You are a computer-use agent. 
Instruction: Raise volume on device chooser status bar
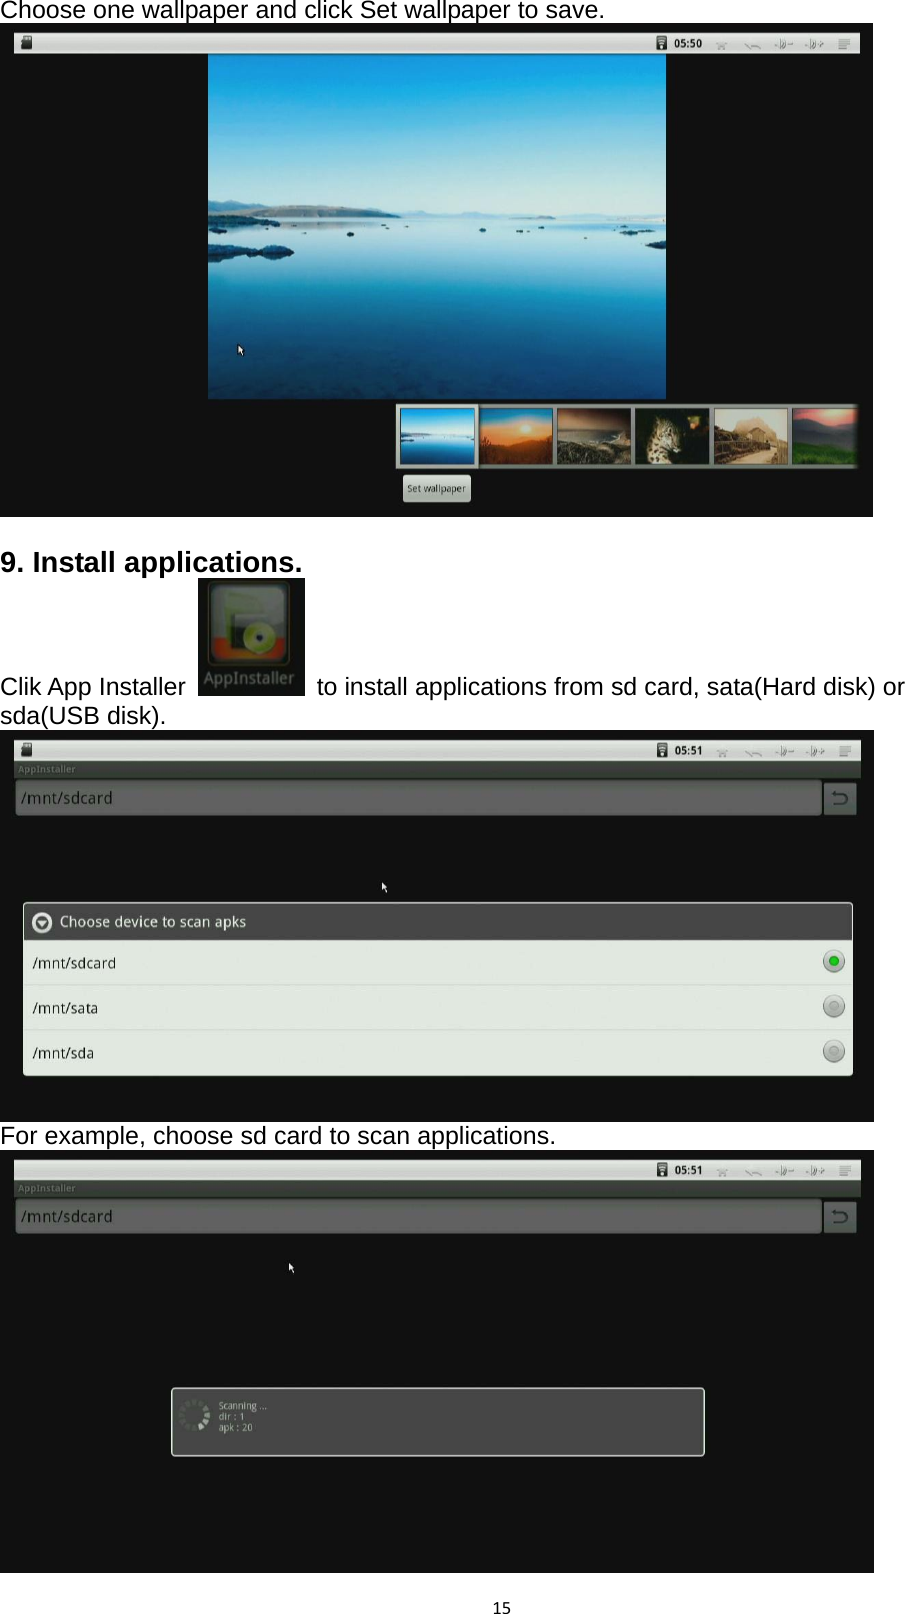[815, 751]
